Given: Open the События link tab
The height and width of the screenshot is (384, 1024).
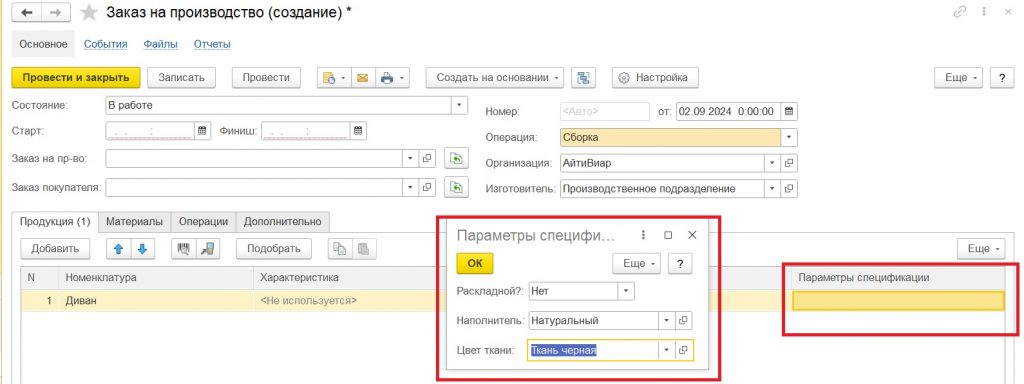Looking at the screenshot, I should (x=105, y=44).
